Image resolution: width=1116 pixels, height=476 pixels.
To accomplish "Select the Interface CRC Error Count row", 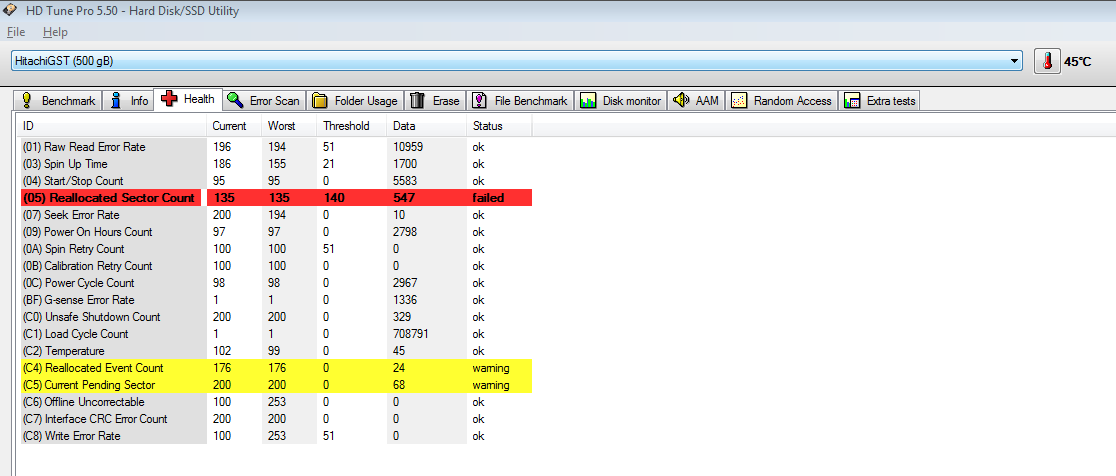I will click(x=275, y=419).
